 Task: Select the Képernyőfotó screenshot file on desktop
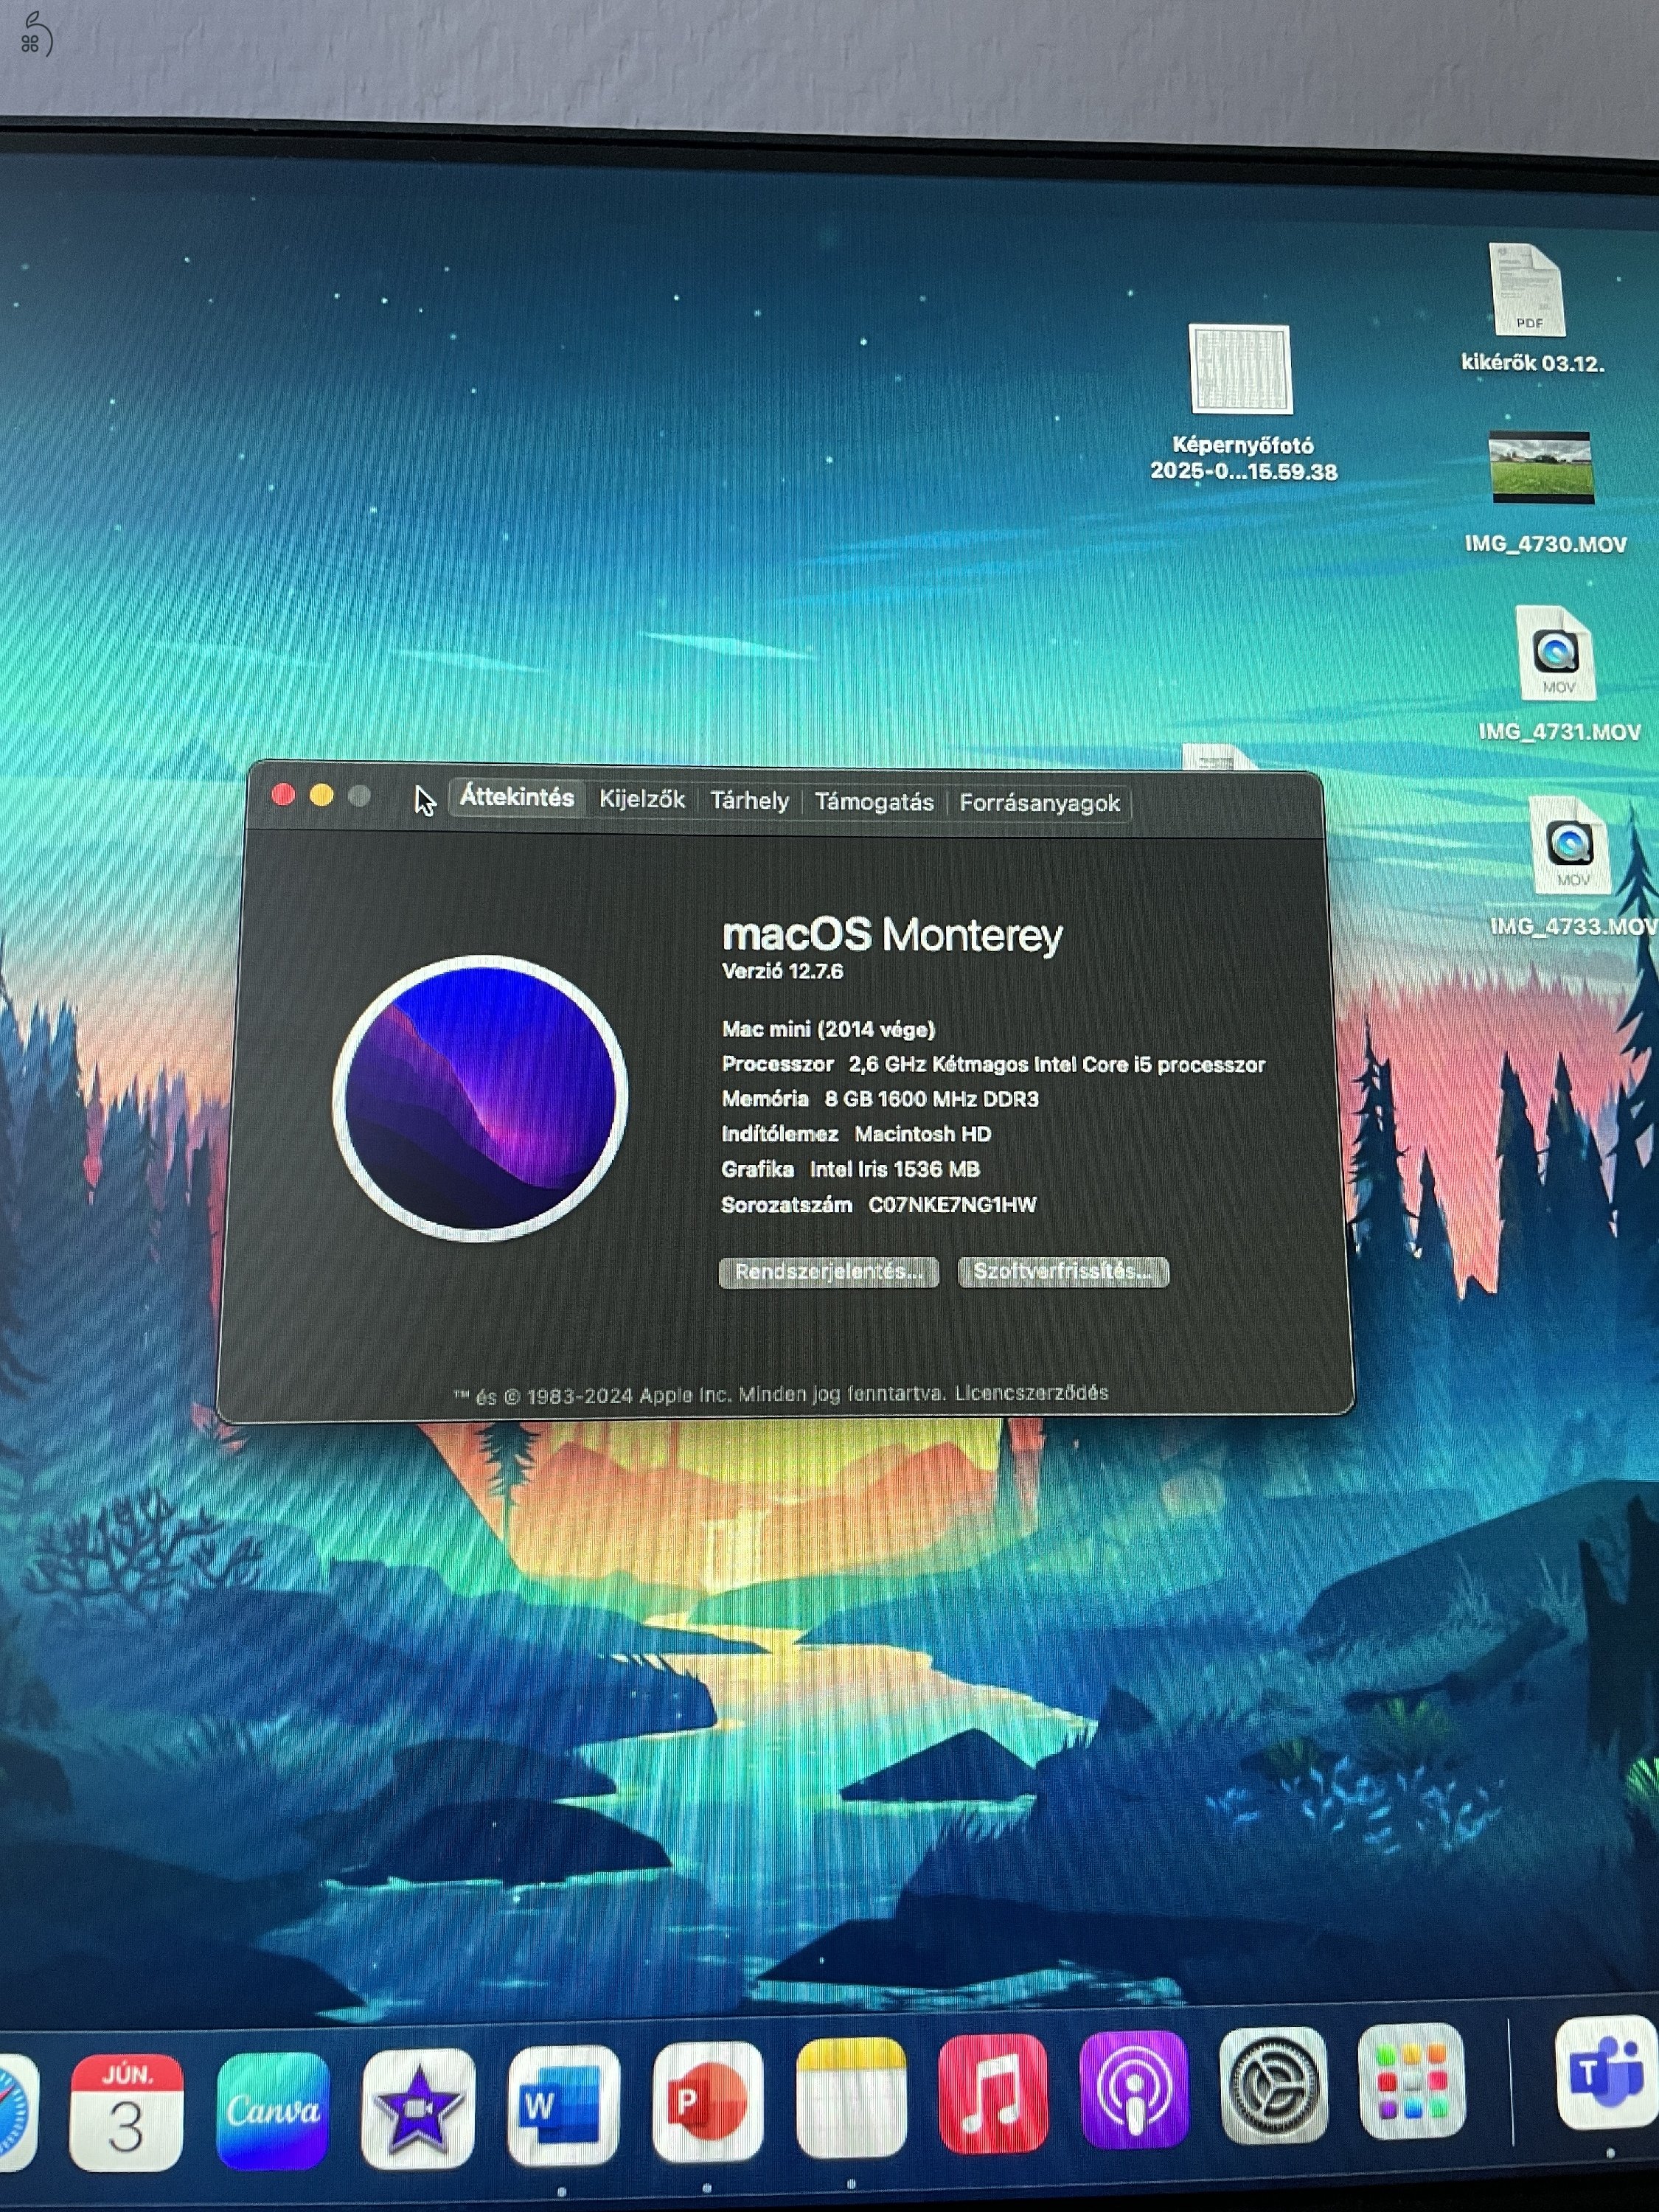1242,404
